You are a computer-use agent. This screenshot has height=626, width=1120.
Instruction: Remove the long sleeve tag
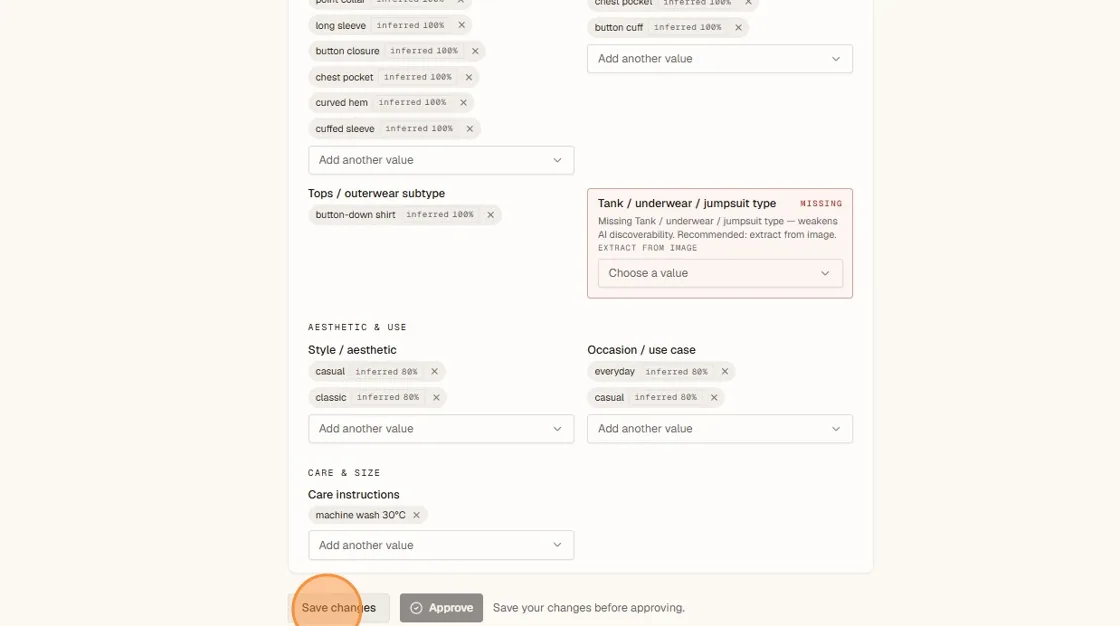coord(461,25)
